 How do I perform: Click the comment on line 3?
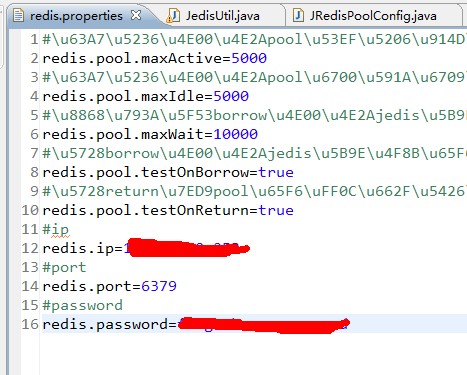254,77
